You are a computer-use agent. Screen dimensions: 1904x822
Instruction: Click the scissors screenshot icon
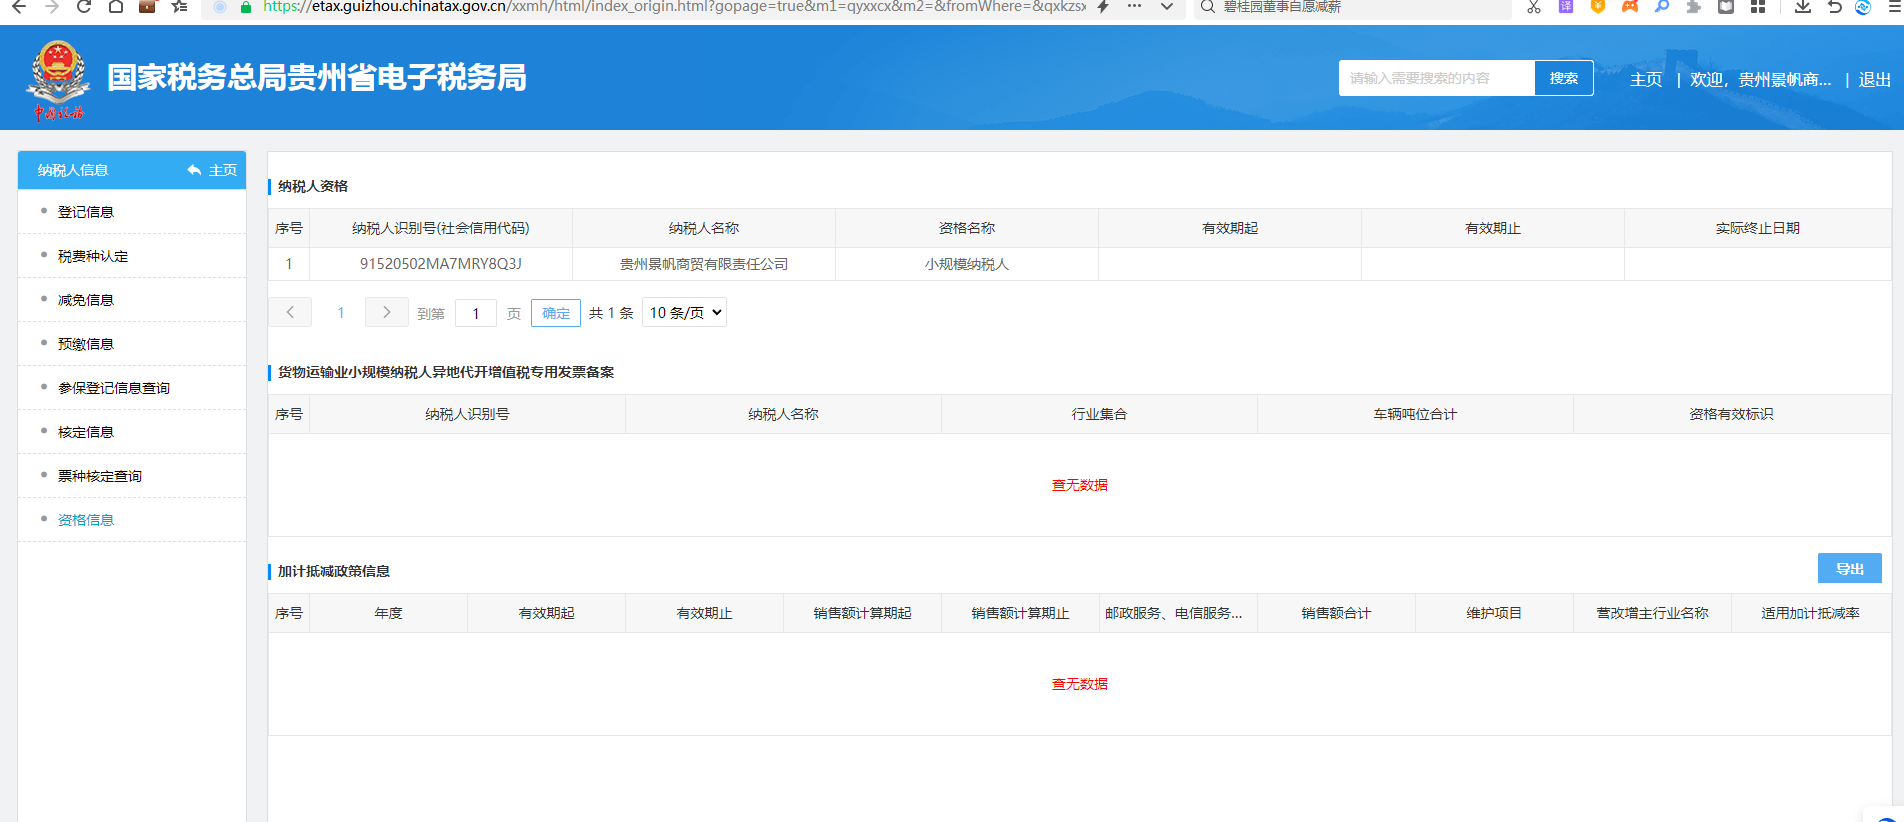click(x=1534, y=6)
